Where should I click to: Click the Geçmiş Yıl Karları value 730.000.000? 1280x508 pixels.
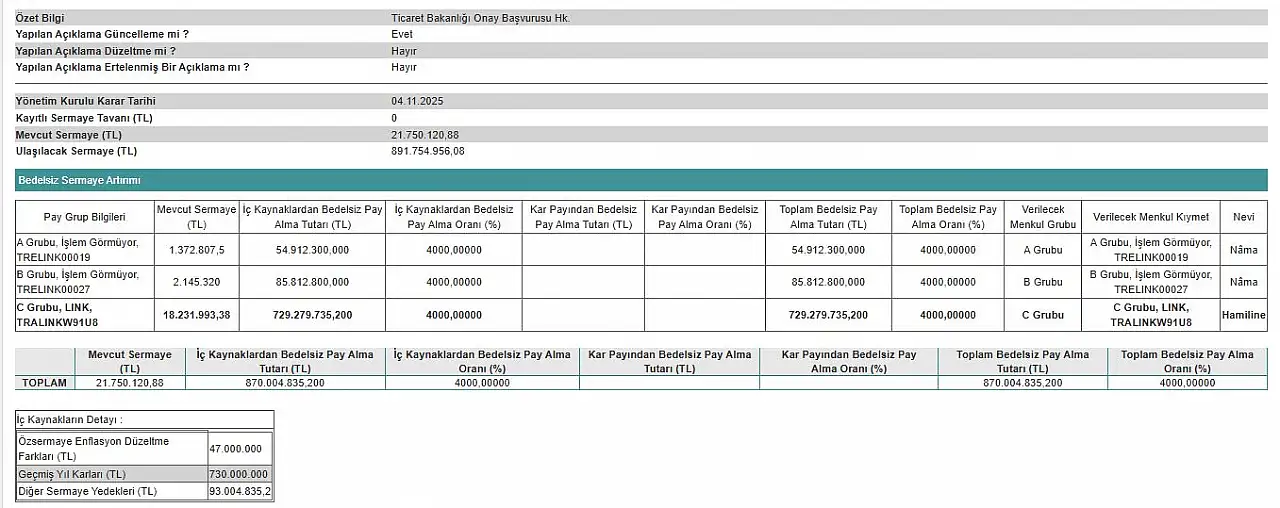click(239, 474)
